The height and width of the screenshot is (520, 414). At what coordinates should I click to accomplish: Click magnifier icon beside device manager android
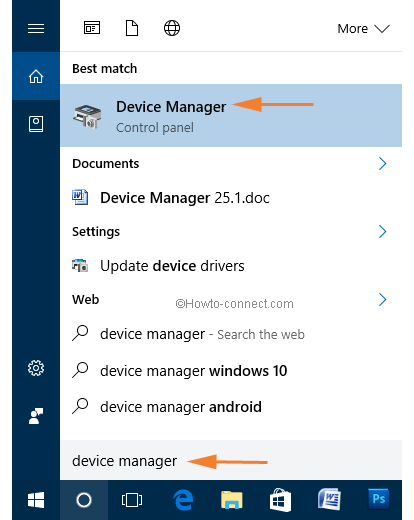pos(80,406)
